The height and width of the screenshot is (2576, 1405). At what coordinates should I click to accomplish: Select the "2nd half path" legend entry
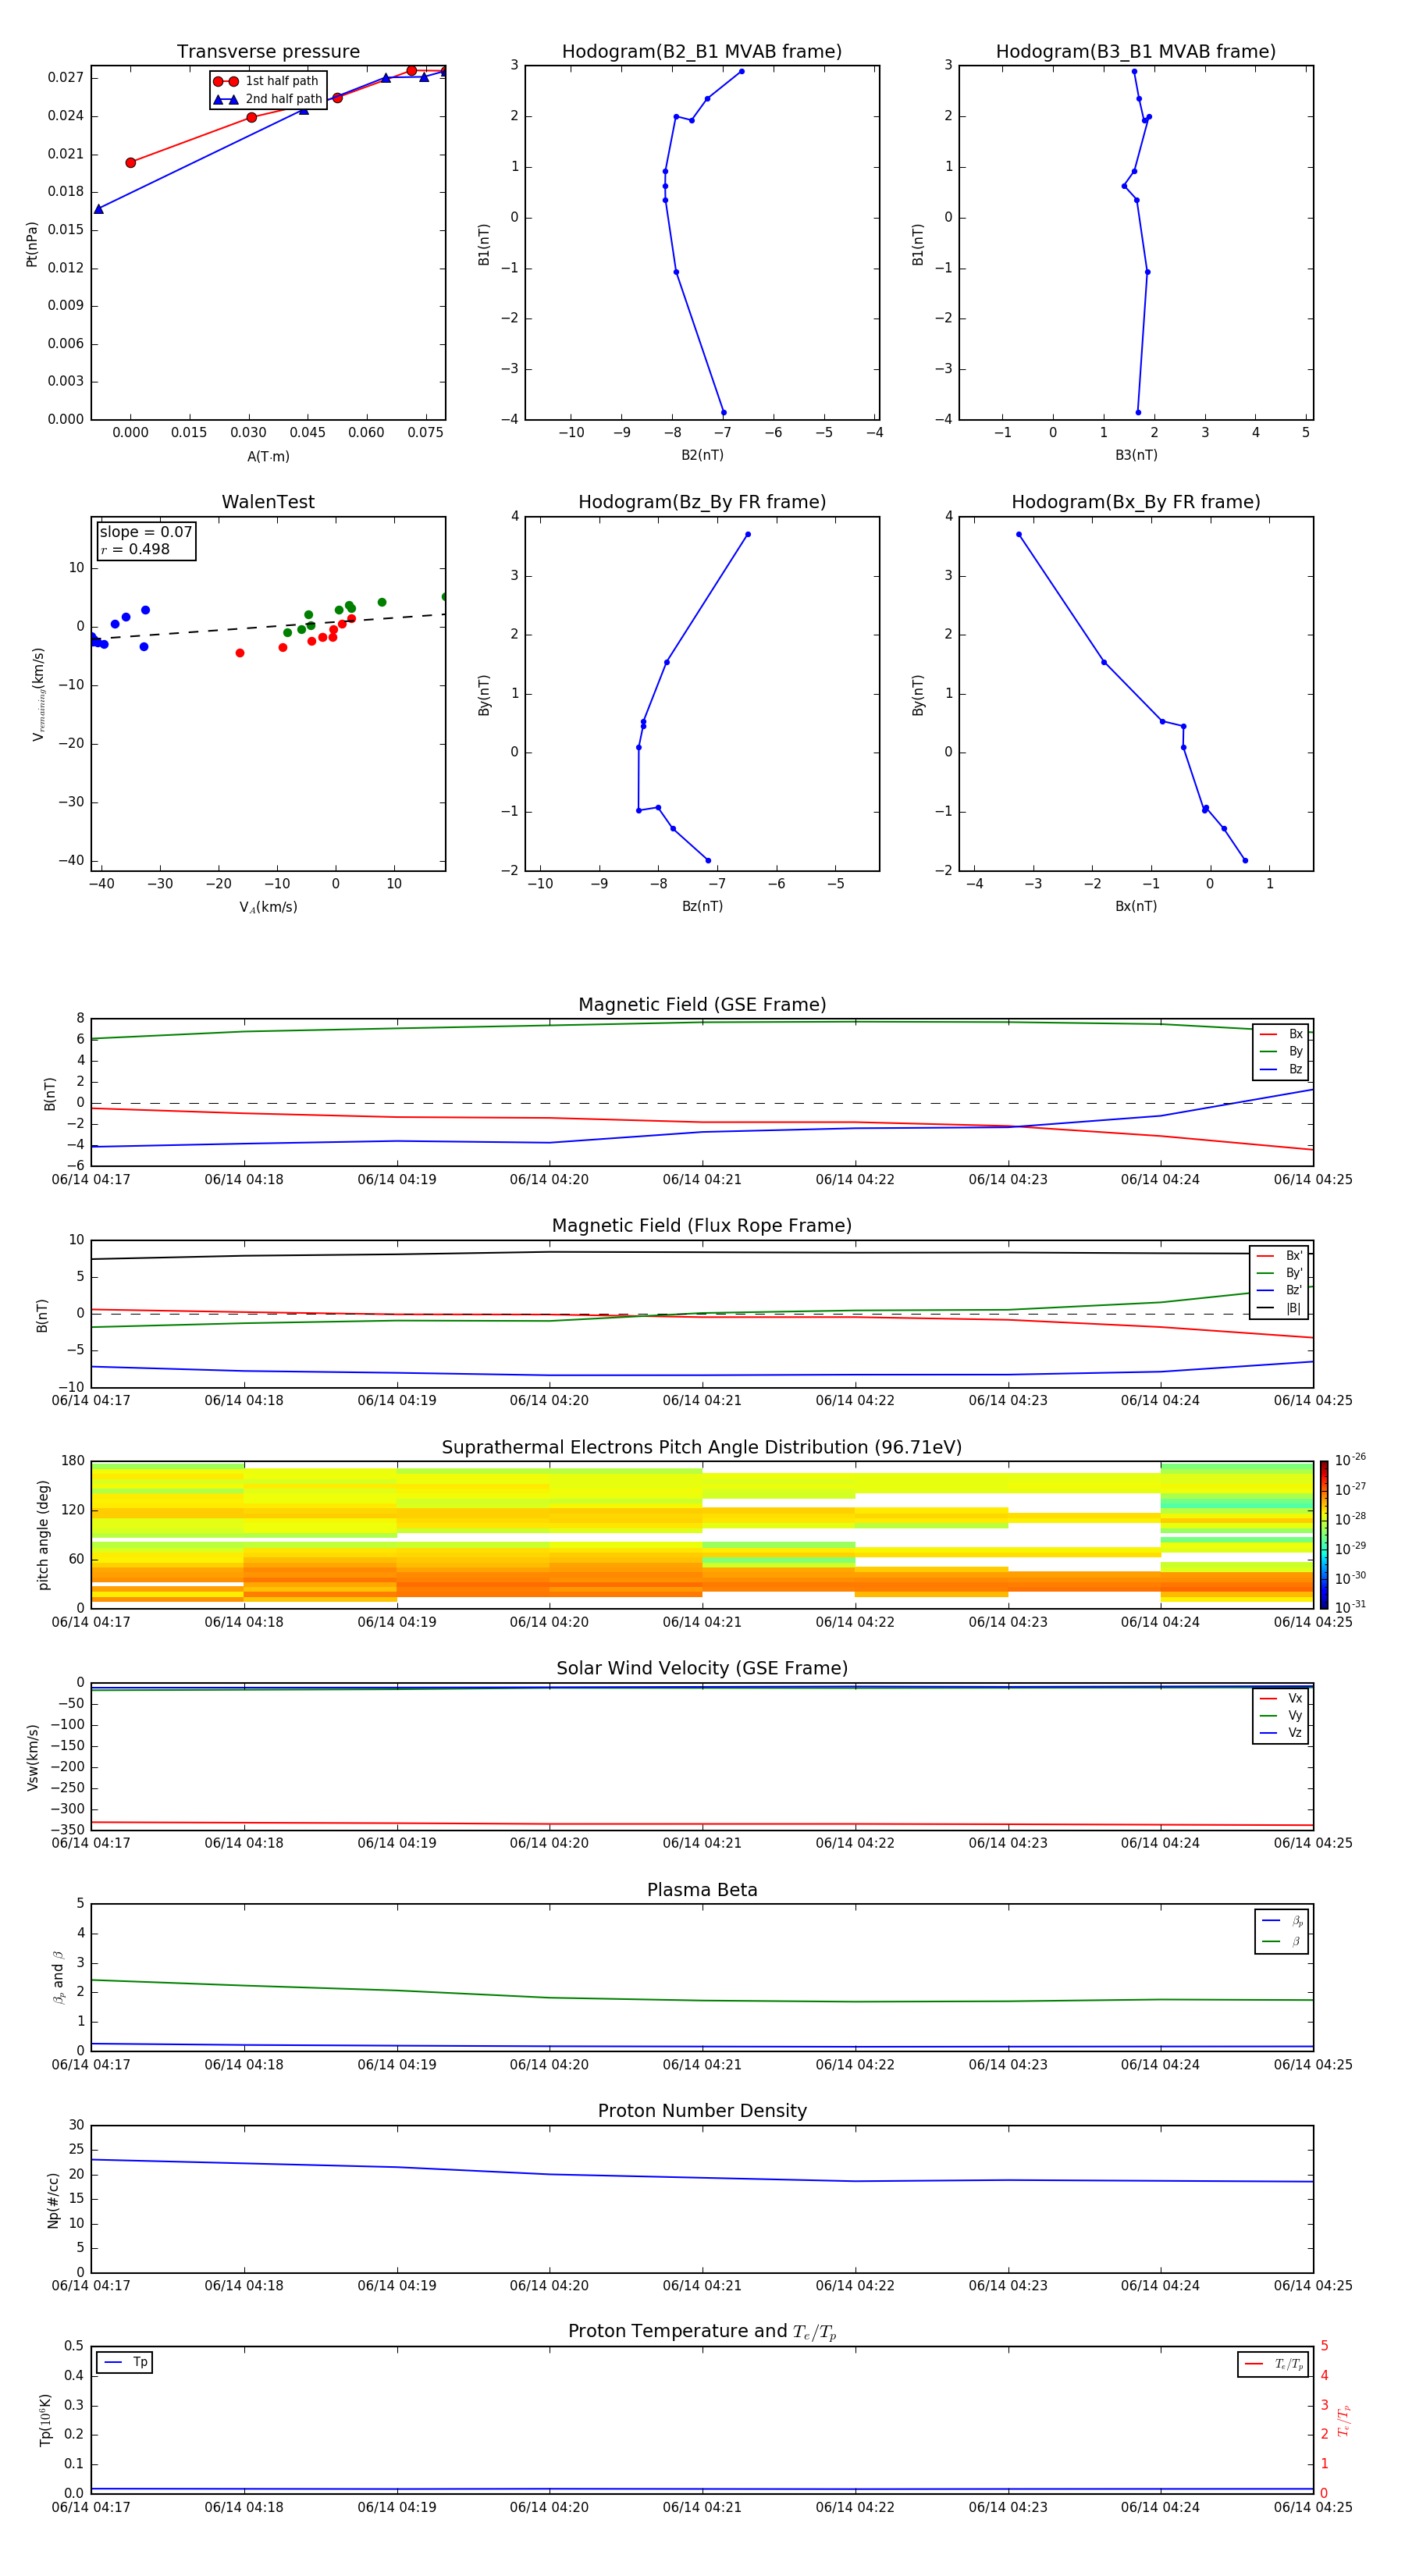click(268, 99)
